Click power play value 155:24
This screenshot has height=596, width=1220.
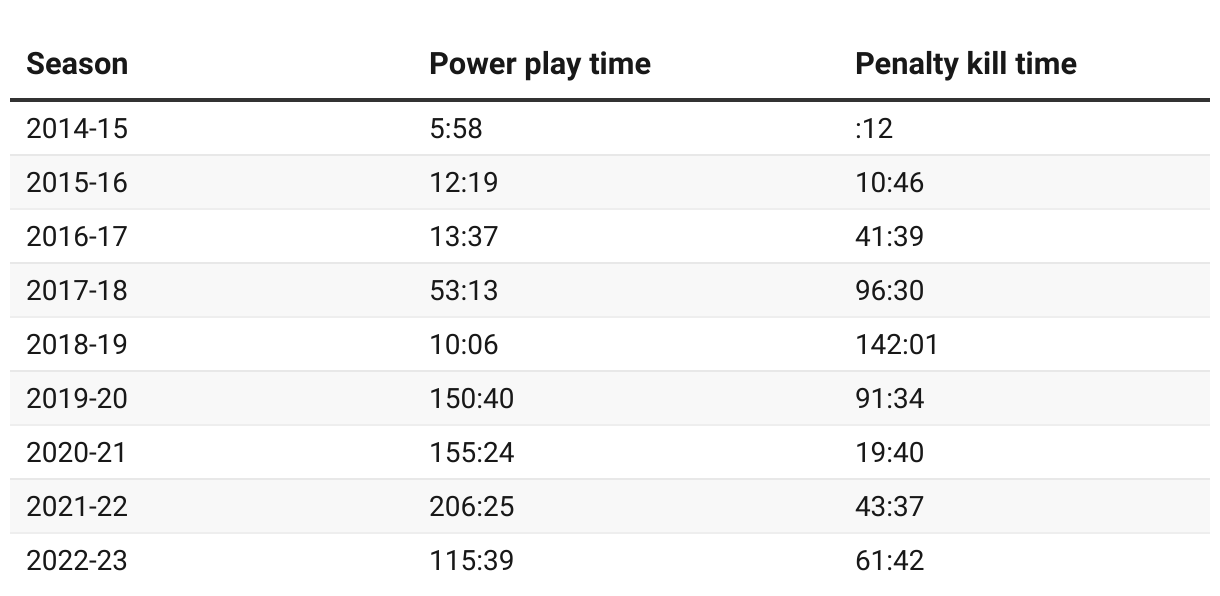(471, 452)
